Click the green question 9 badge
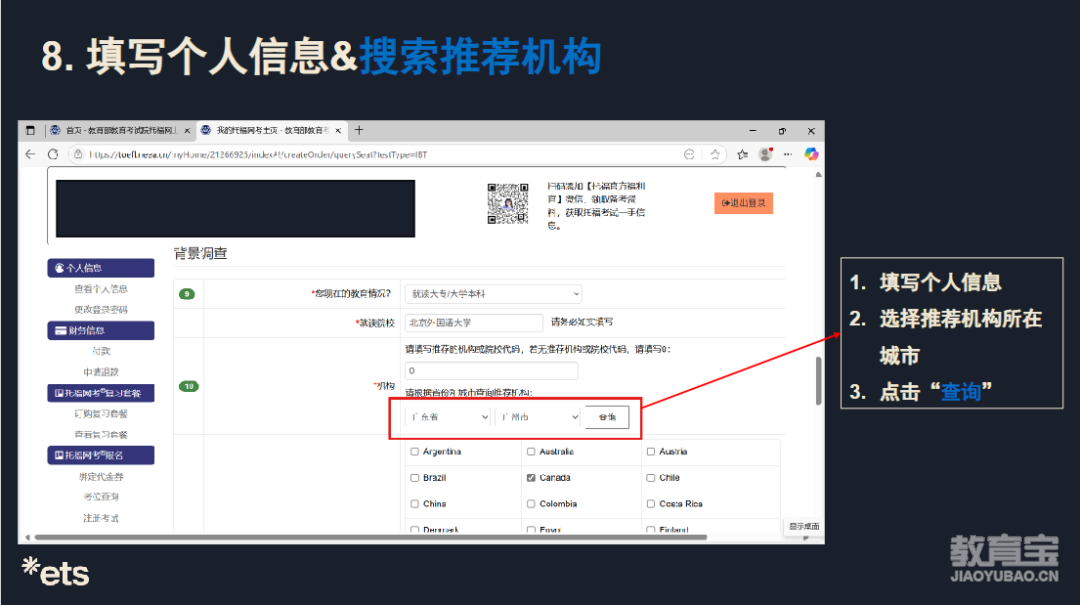Viewport: 1080px width, 605px height. (x=187, y=294)
